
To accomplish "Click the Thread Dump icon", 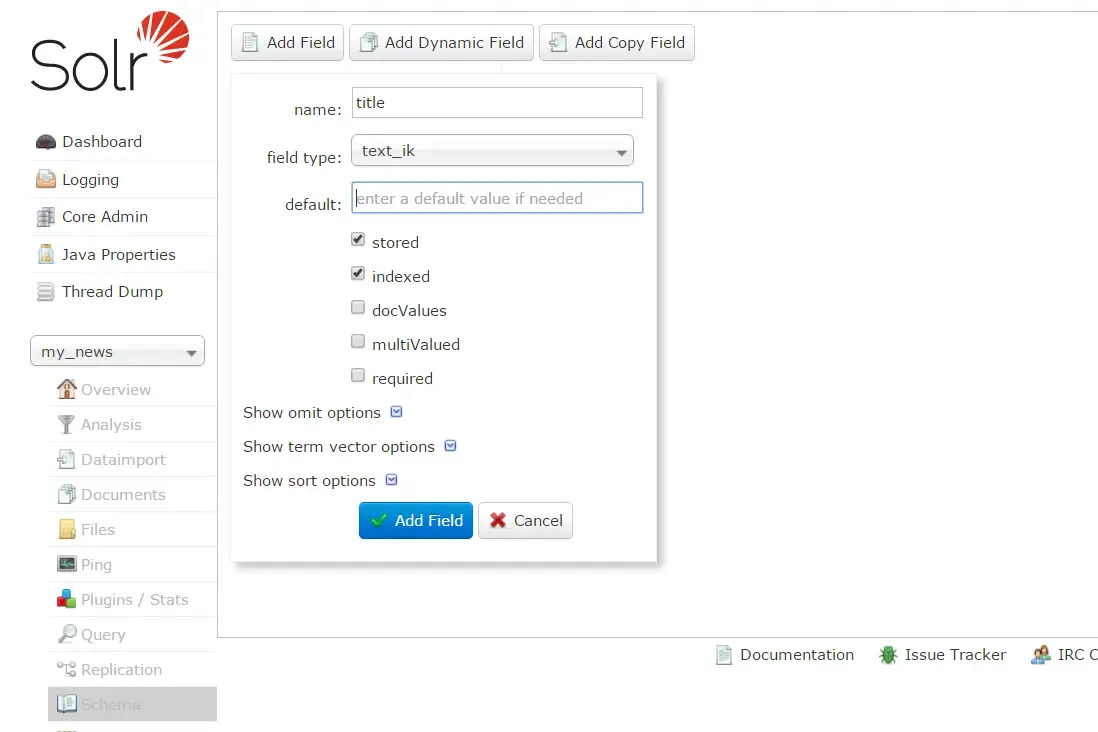I will click(46, 291).
